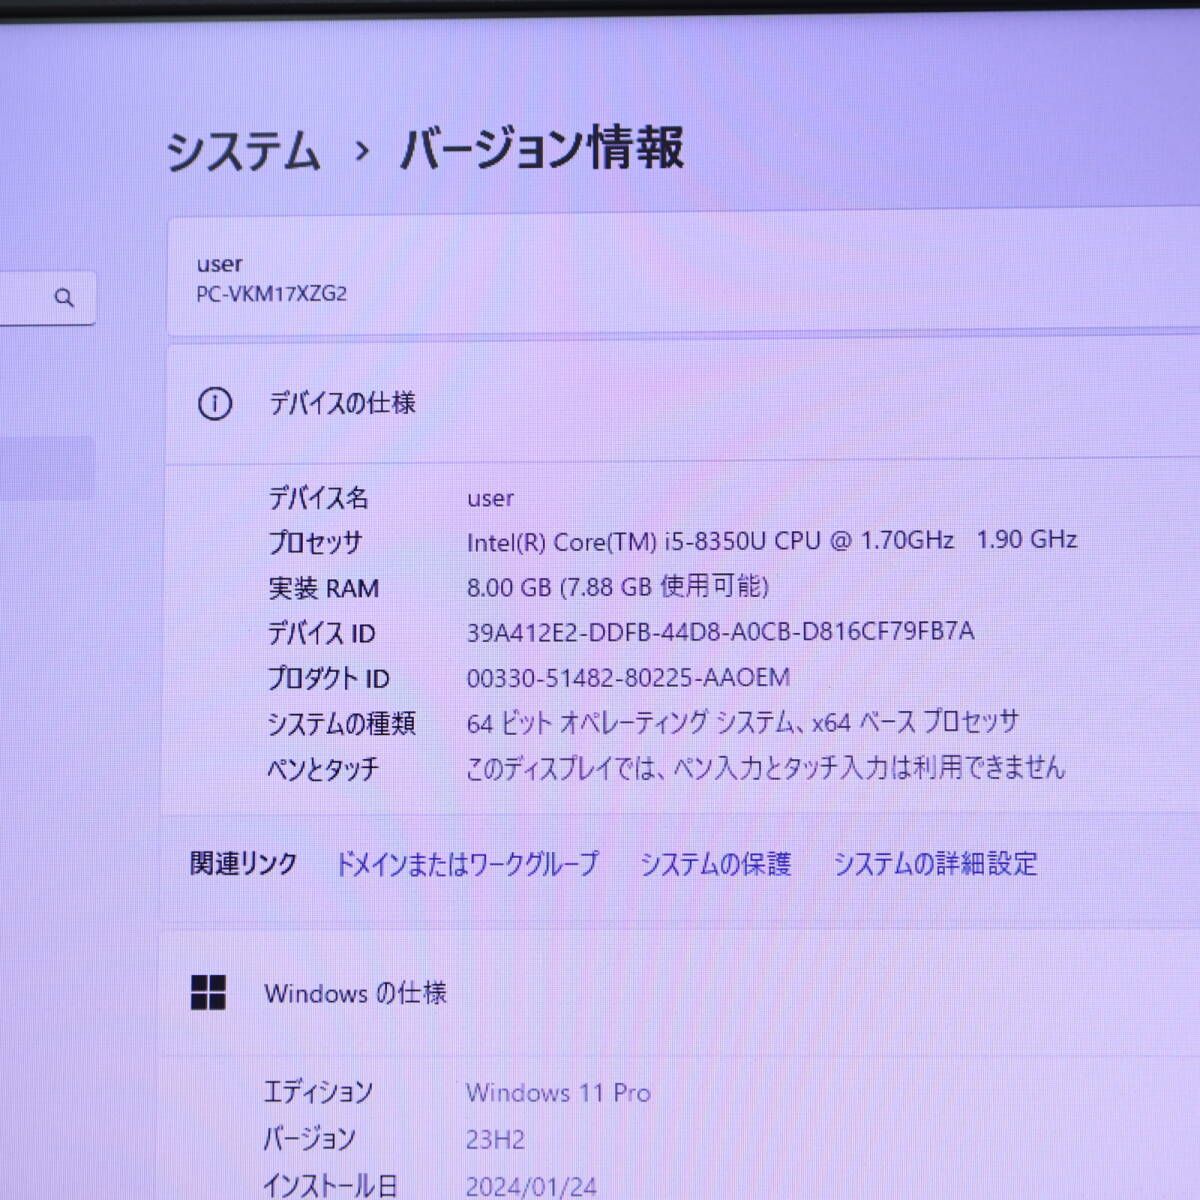The image size is (1200, 1200).
Task: Open システムの詳細設定 link
Action: tap(935, 863)
